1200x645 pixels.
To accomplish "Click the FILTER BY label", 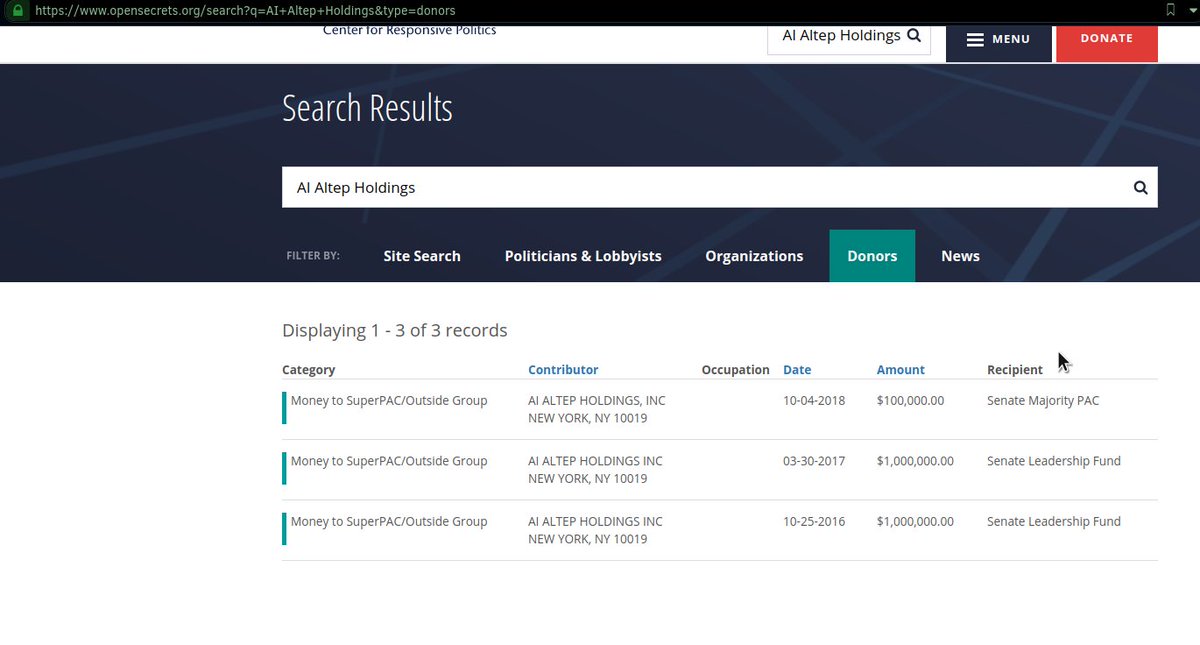I will (x=313, y=256).
